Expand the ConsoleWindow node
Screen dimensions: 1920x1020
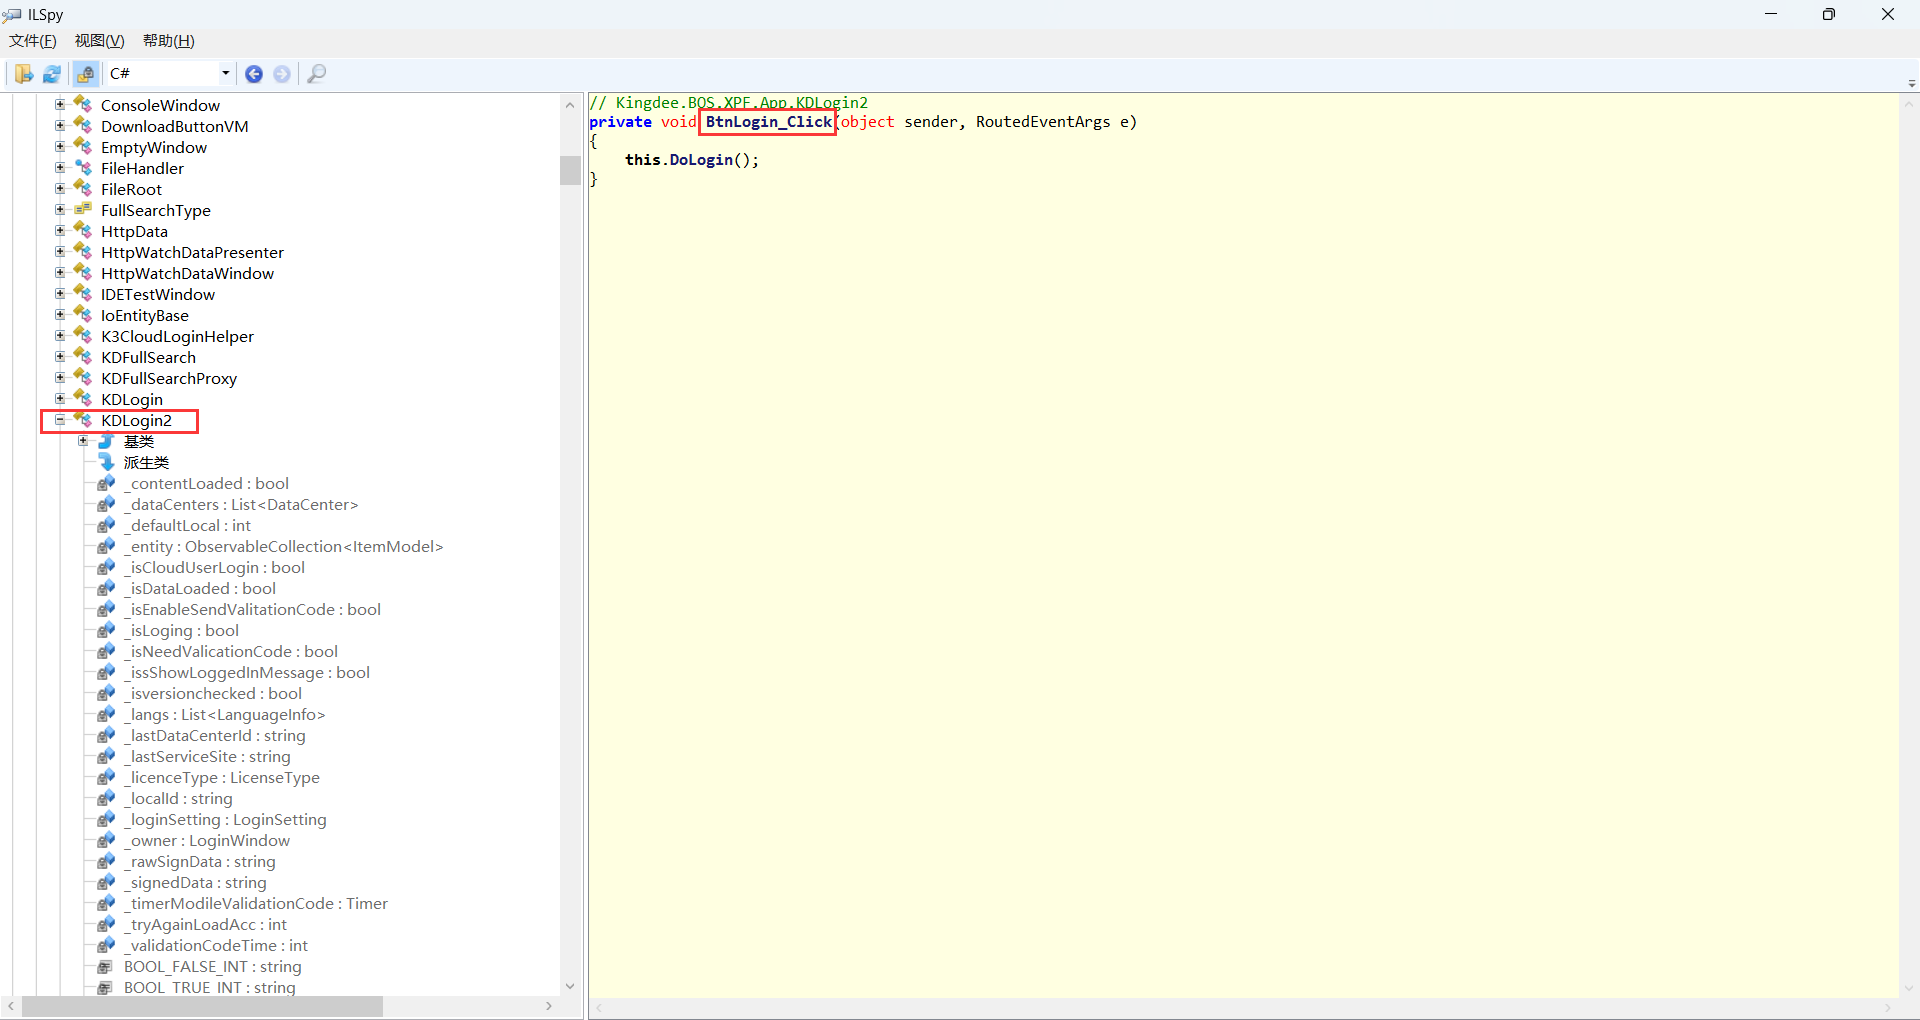pyautogui.click(x=60, y=104)
